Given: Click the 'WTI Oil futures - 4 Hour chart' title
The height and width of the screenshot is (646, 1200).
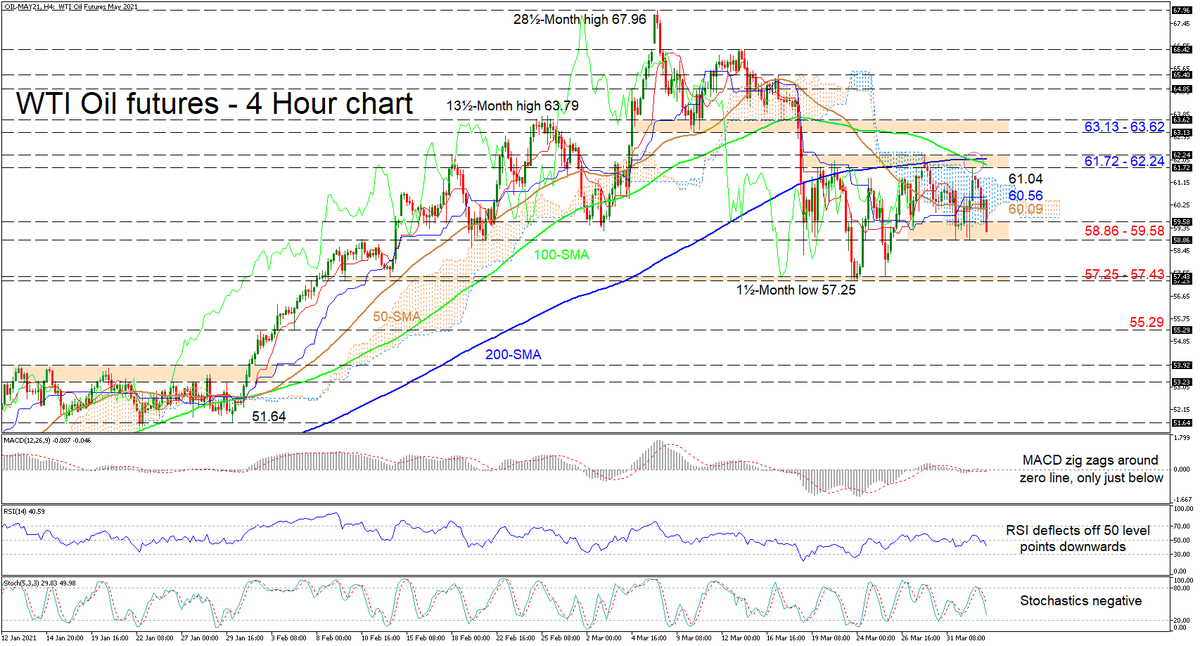Looking at the screenshot, I should (x=212, y=103).
